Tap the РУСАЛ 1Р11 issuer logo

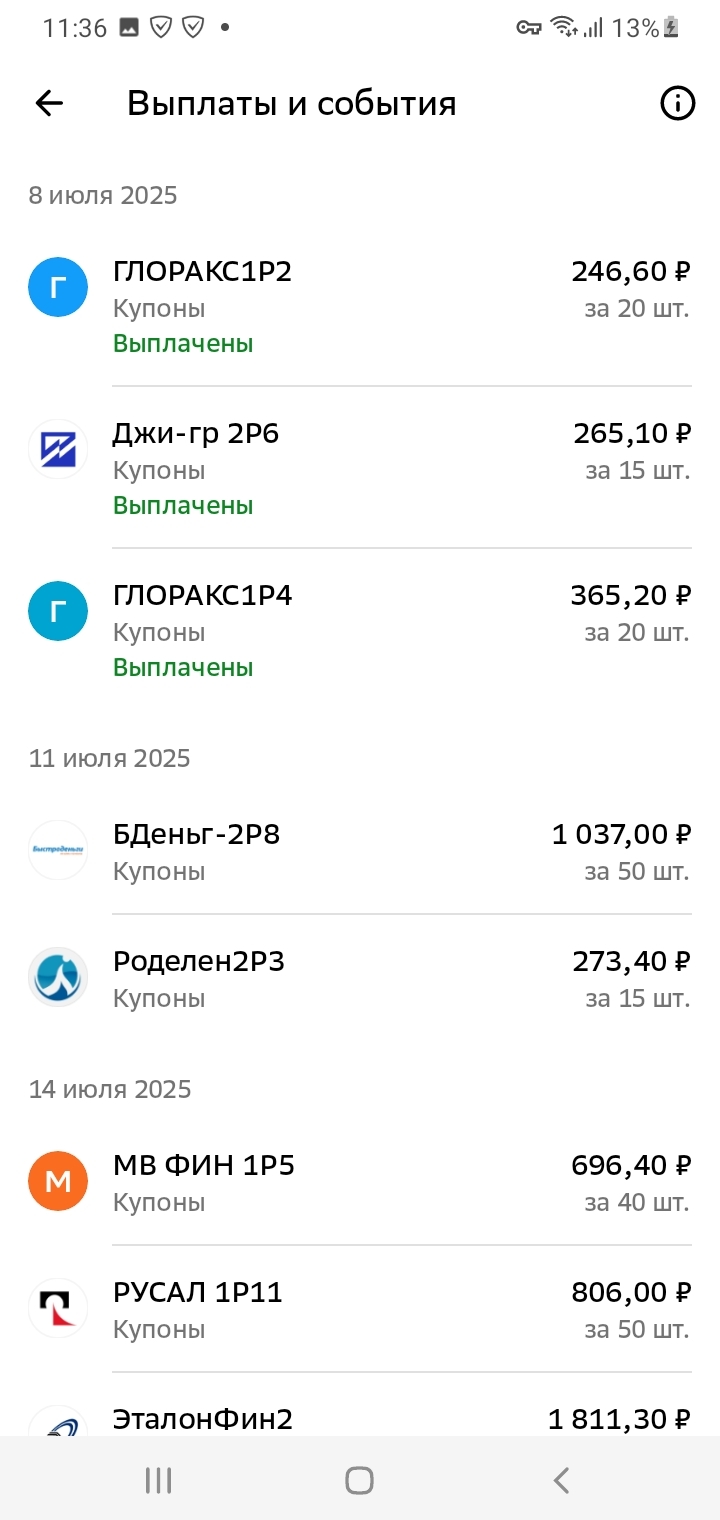coord(58,1308)
